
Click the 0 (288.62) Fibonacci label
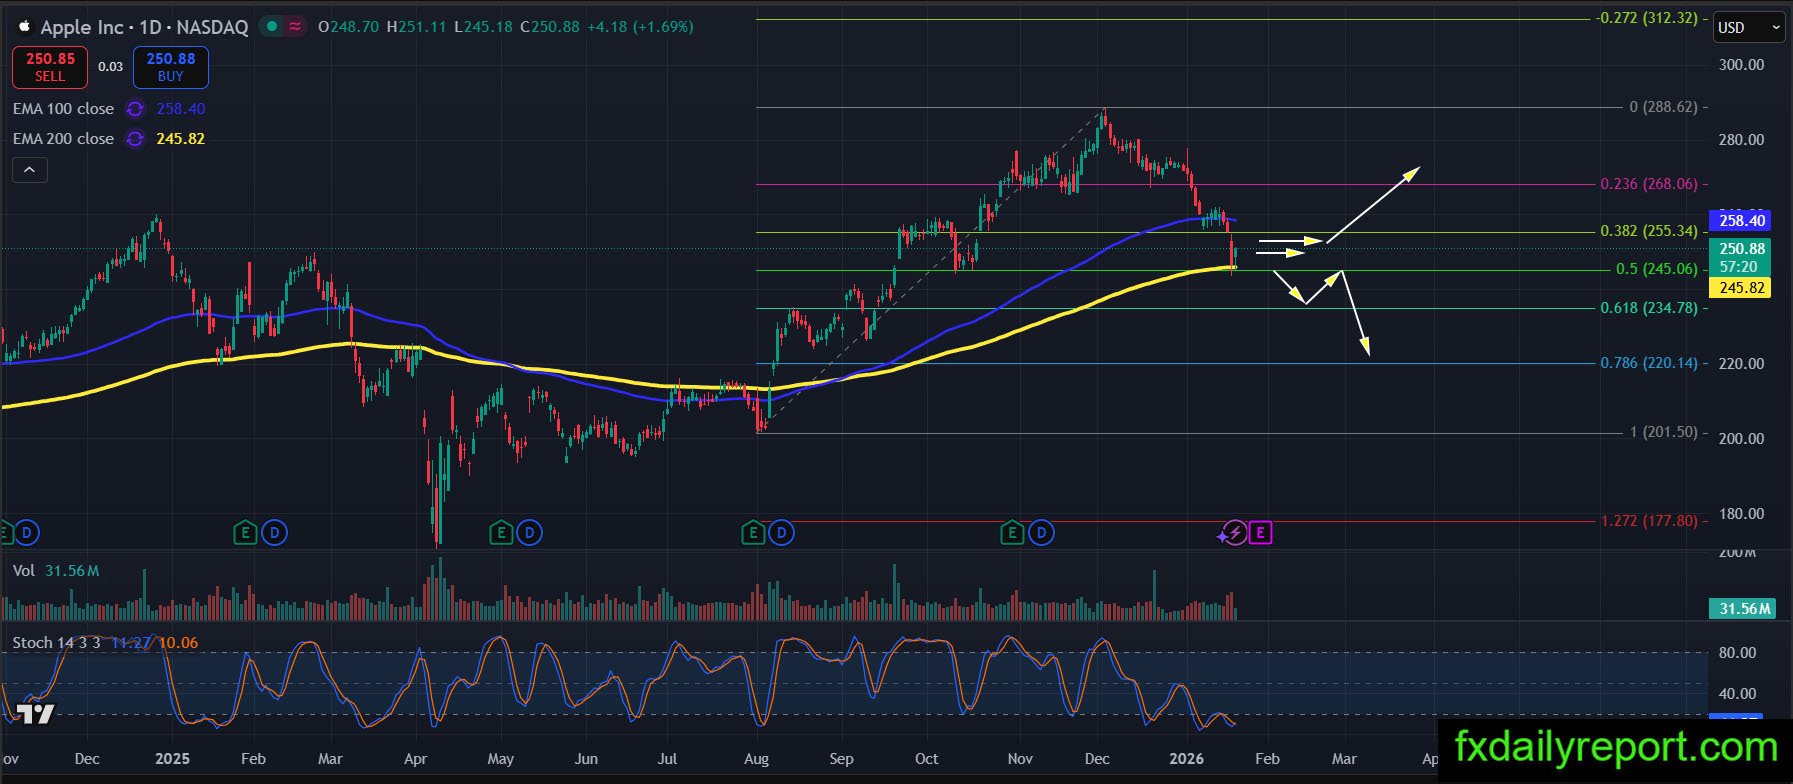(x=1664, y=106)
